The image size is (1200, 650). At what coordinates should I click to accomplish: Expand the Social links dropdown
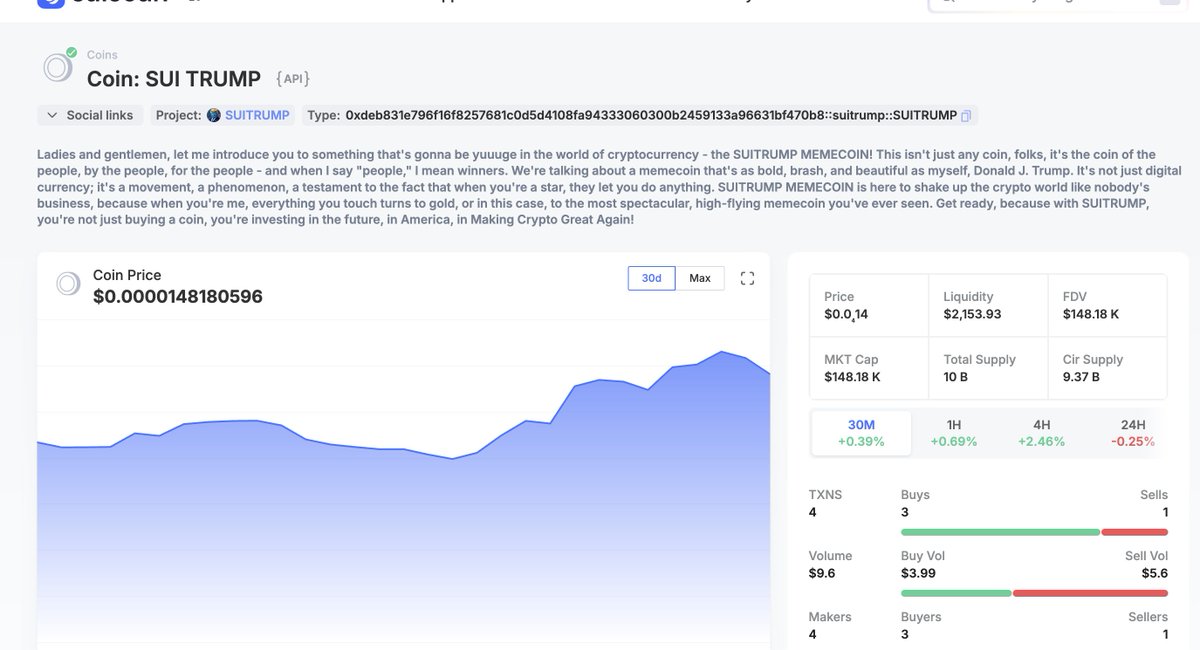(x=91, y=115)
